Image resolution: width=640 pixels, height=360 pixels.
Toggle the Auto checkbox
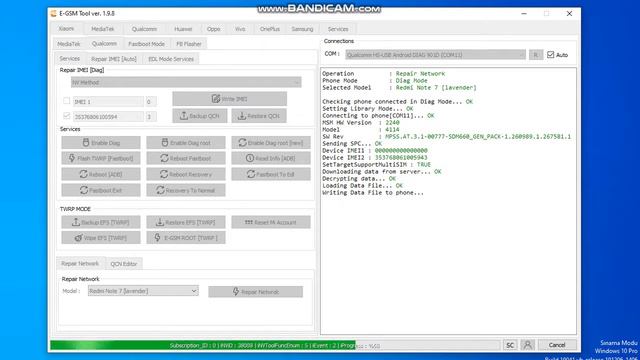tap(551, 55)
